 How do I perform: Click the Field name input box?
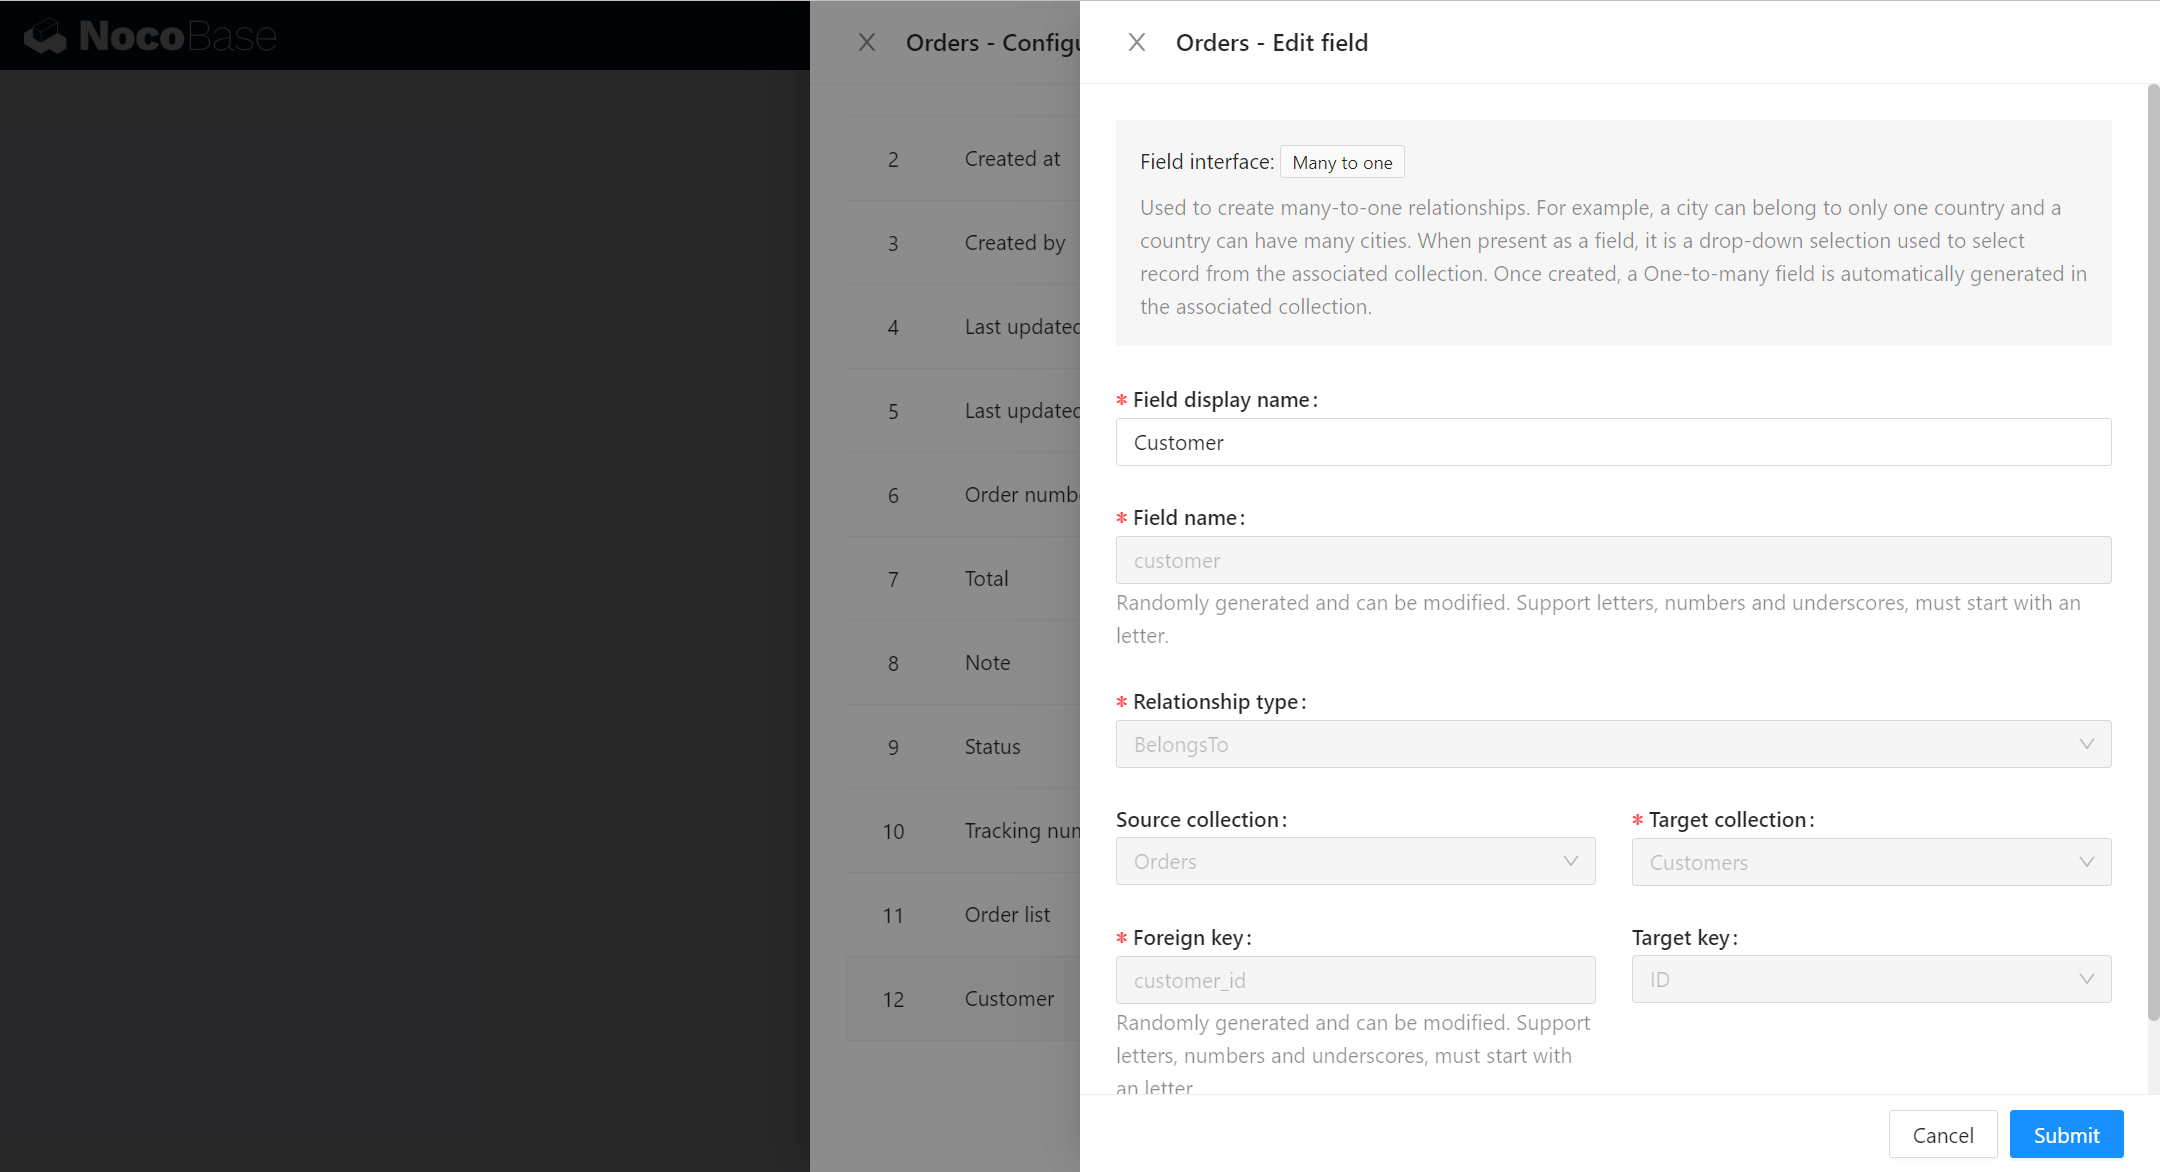coord(1612,560)
